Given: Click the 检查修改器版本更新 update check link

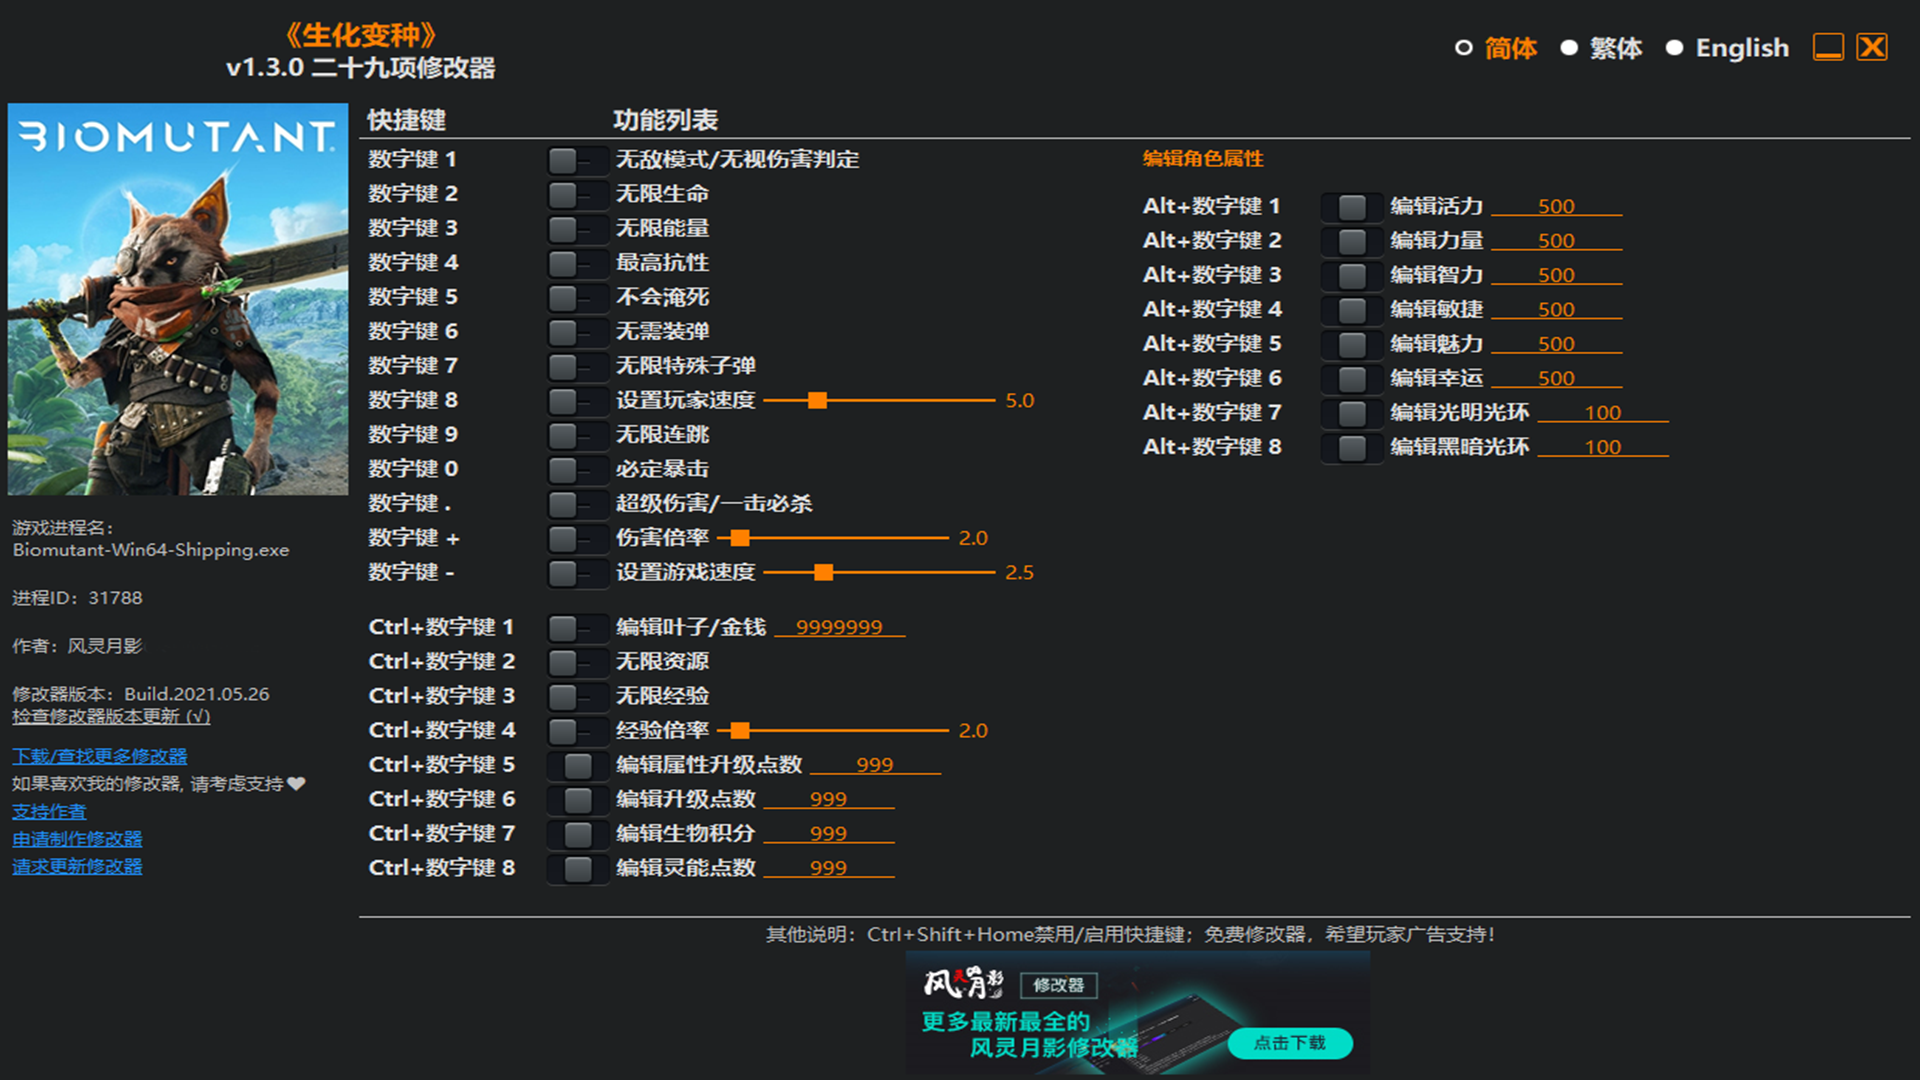Looking at the screenshot, I should (x=111, y=717).
